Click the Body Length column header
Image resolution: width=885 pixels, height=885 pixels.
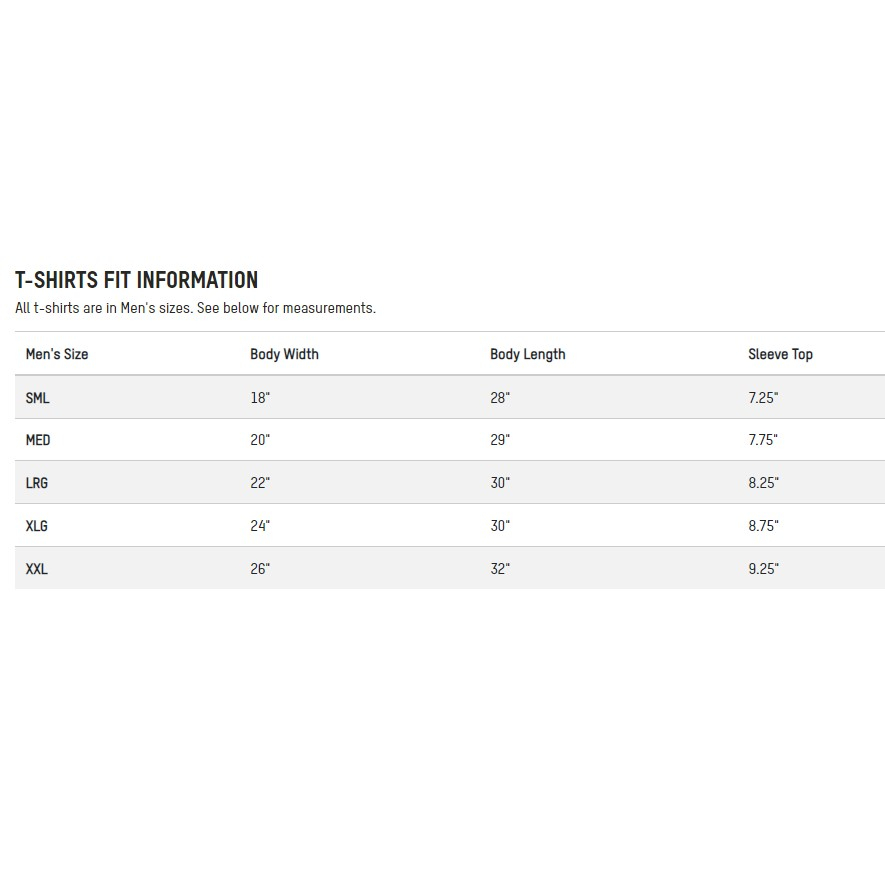pos(527,354)
